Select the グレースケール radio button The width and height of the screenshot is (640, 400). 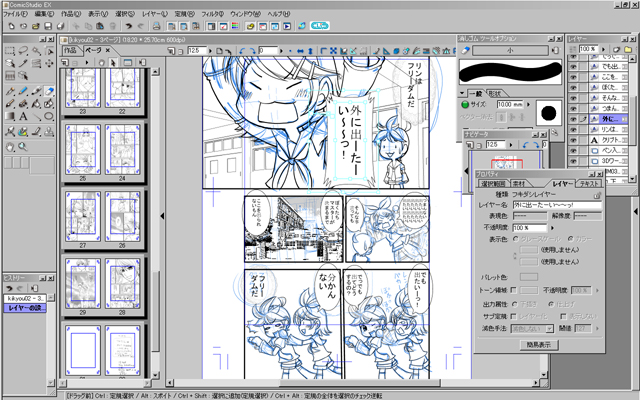point(516,239)
